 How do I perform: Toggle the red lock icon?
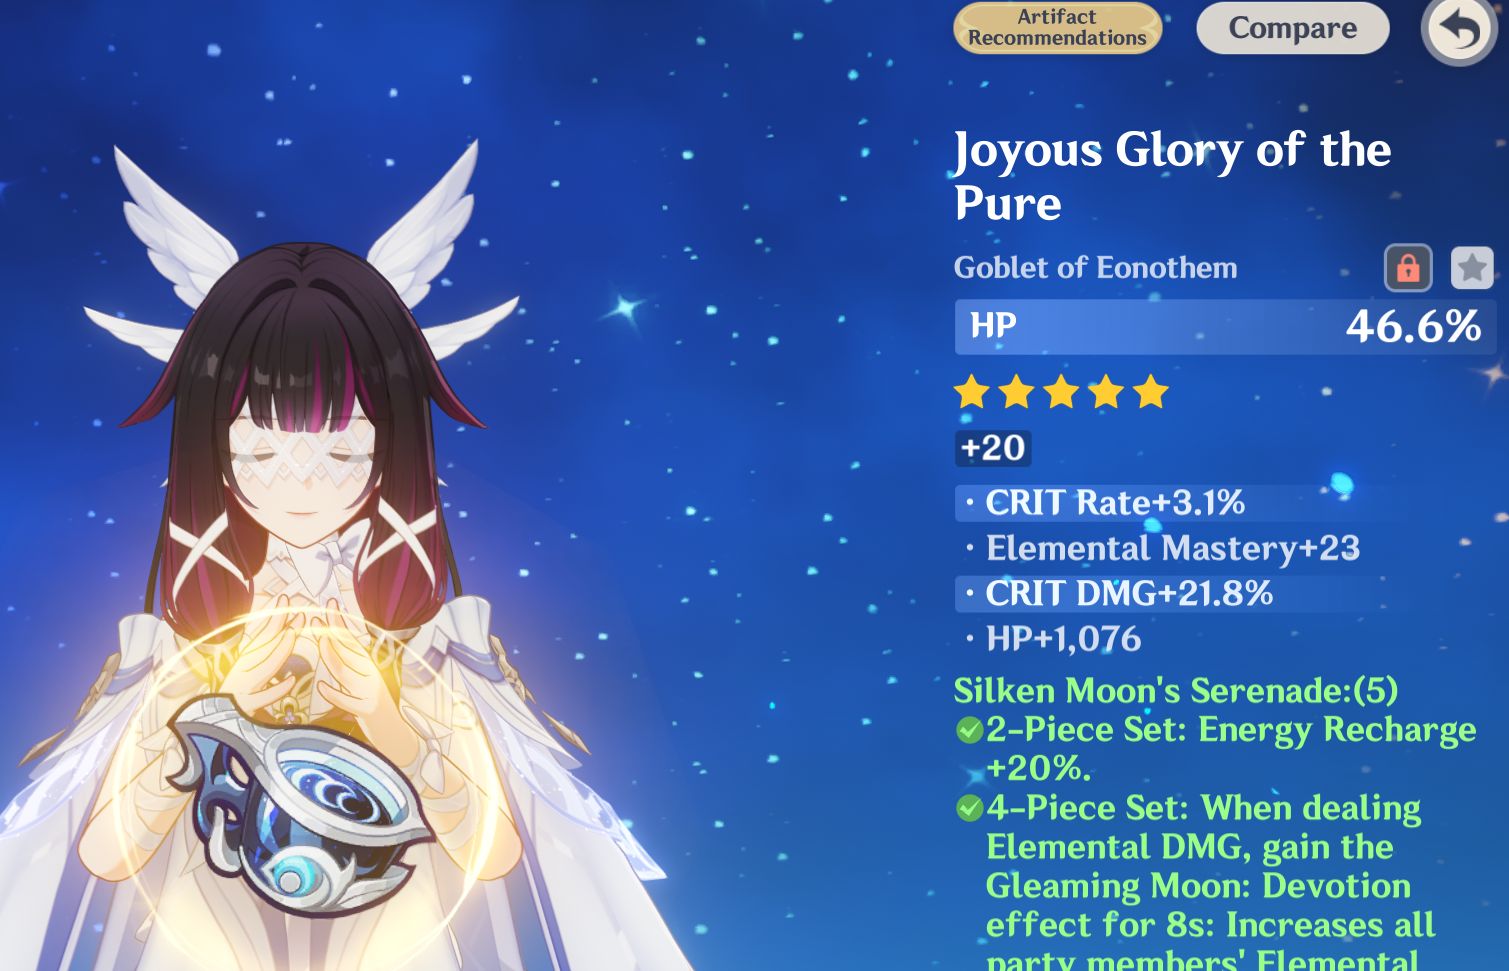tap(1408, 268)
